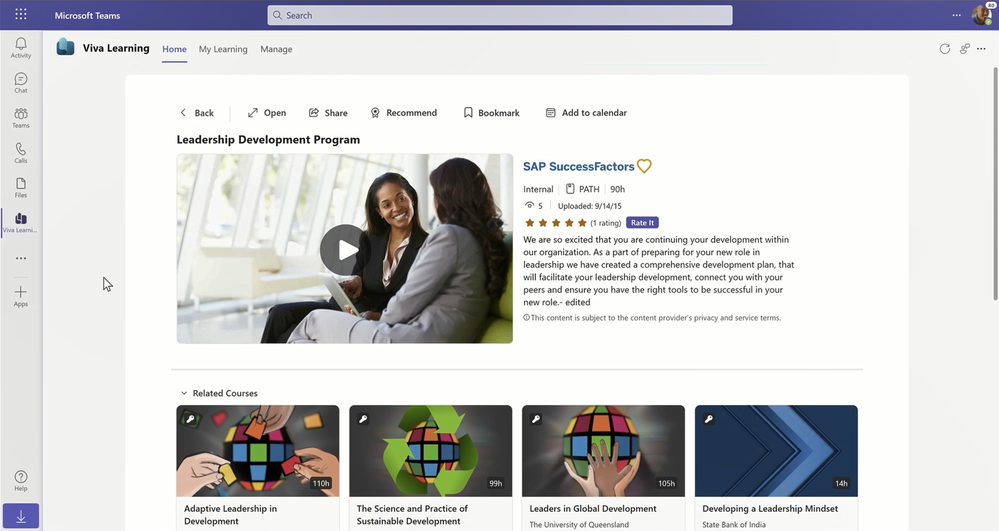Click the five-star rating display

coord(556,223)
